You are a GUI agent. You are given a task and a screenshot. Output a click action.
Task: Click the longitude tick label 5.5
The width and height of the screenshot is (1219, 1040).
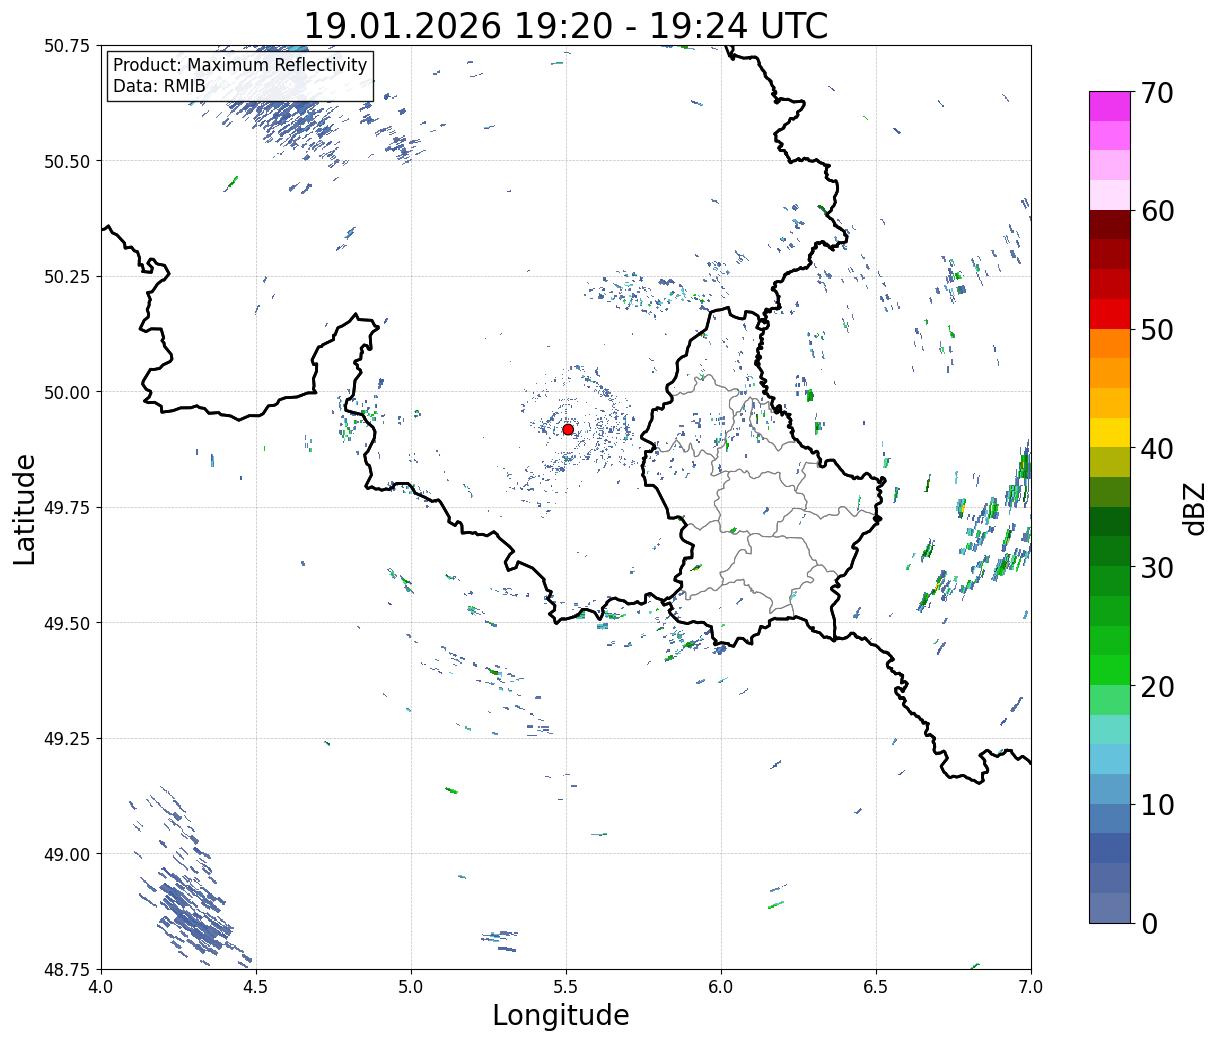tap(566, 987)
